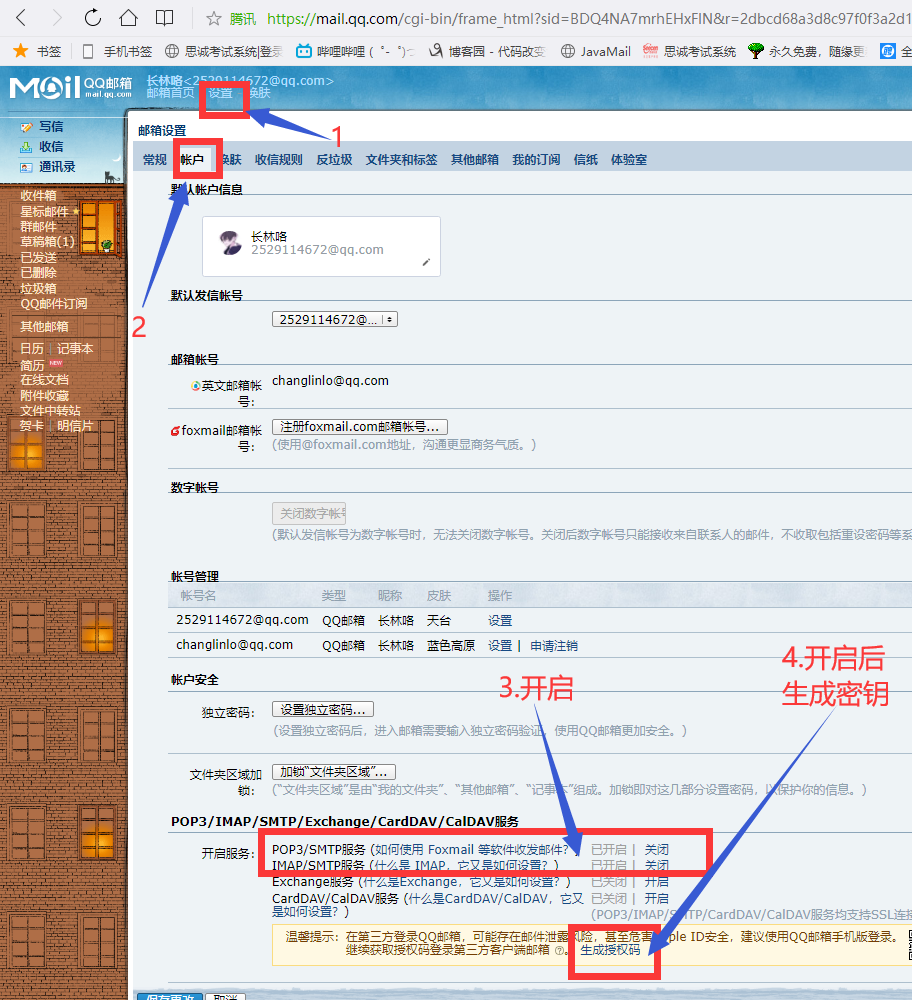
Task: Click the QQ Mail logo
Action: [x=71, y=87]
